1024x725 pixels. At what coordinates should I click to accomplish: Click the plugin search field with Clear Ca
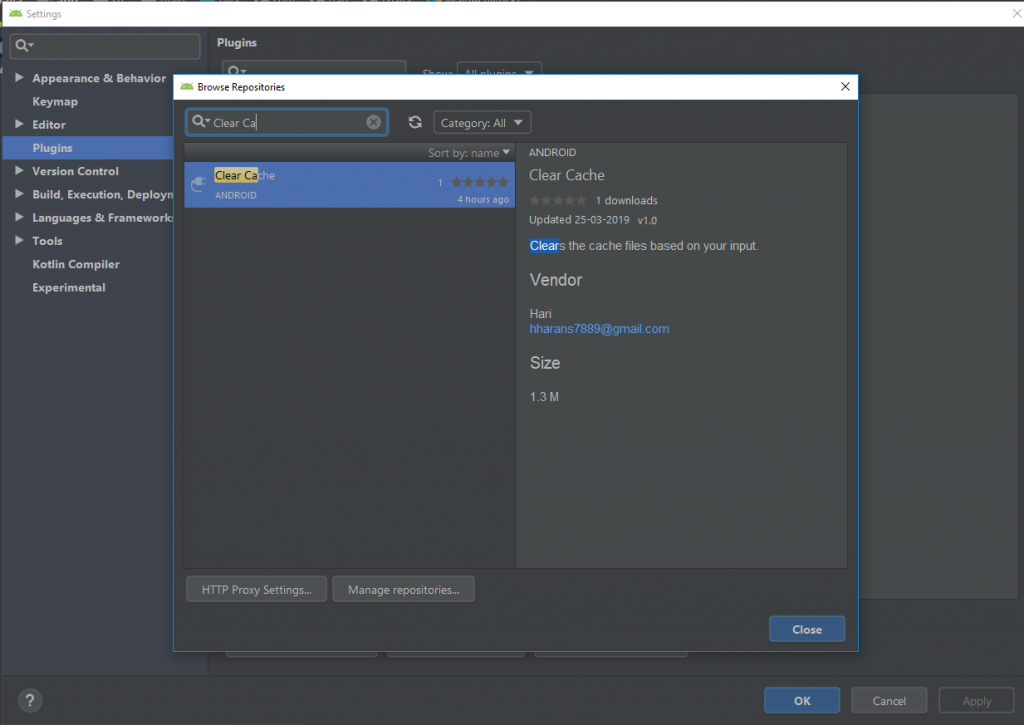[x=287, y=122]
